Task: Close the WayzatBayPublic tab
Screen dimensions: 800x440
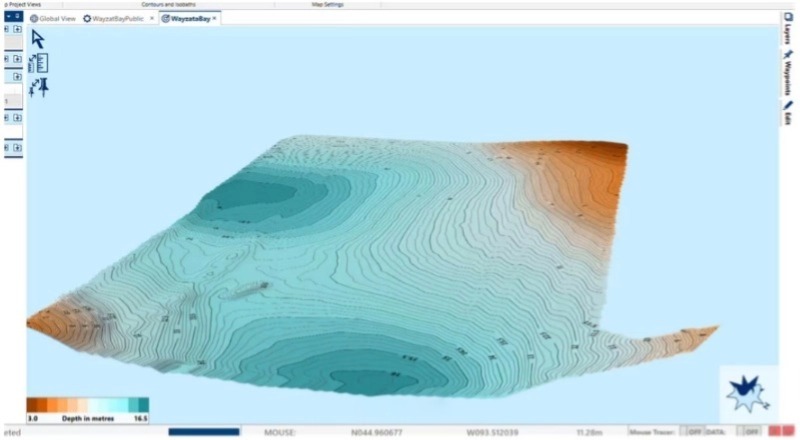Action: [x=152, y=18]
